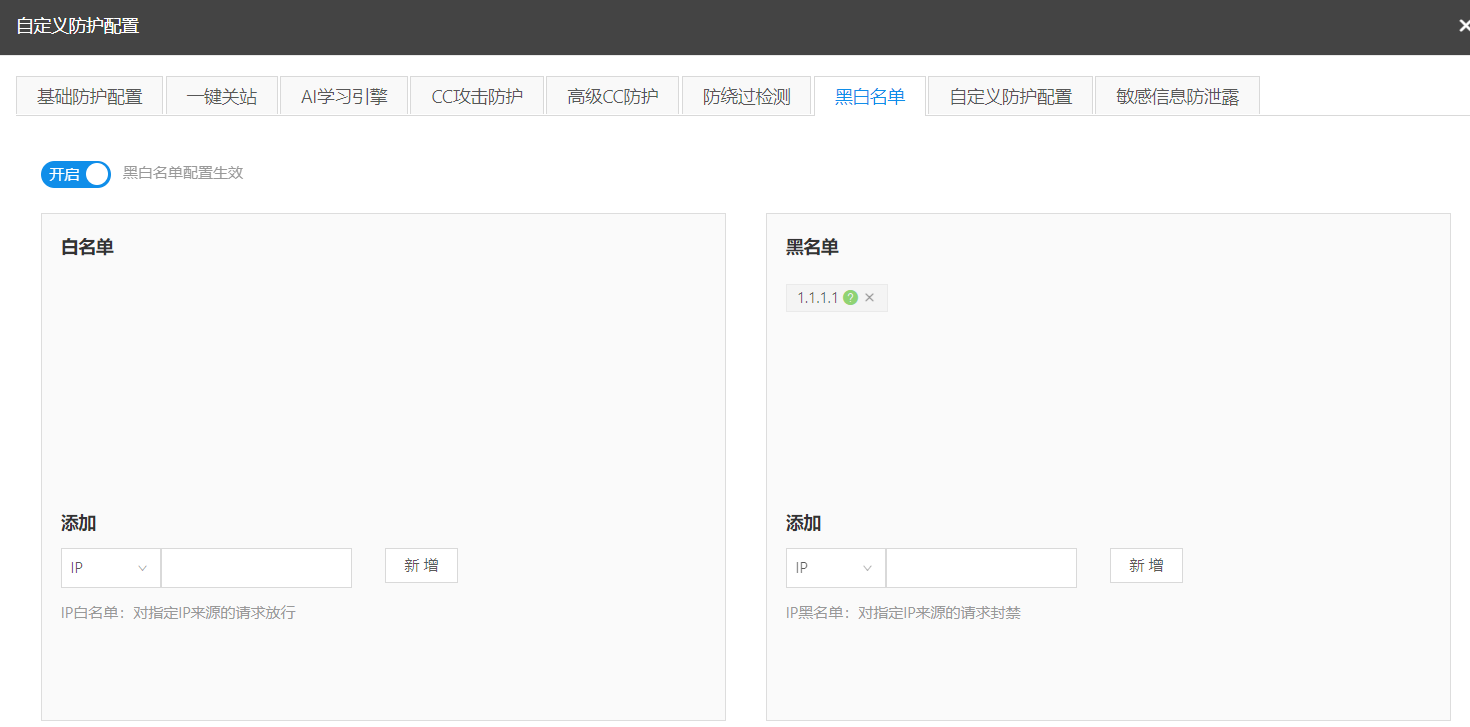The width and height of the screenshot is (1470, 727).
Task: Focus the whitelist IP input field
Action: [256, 568]
